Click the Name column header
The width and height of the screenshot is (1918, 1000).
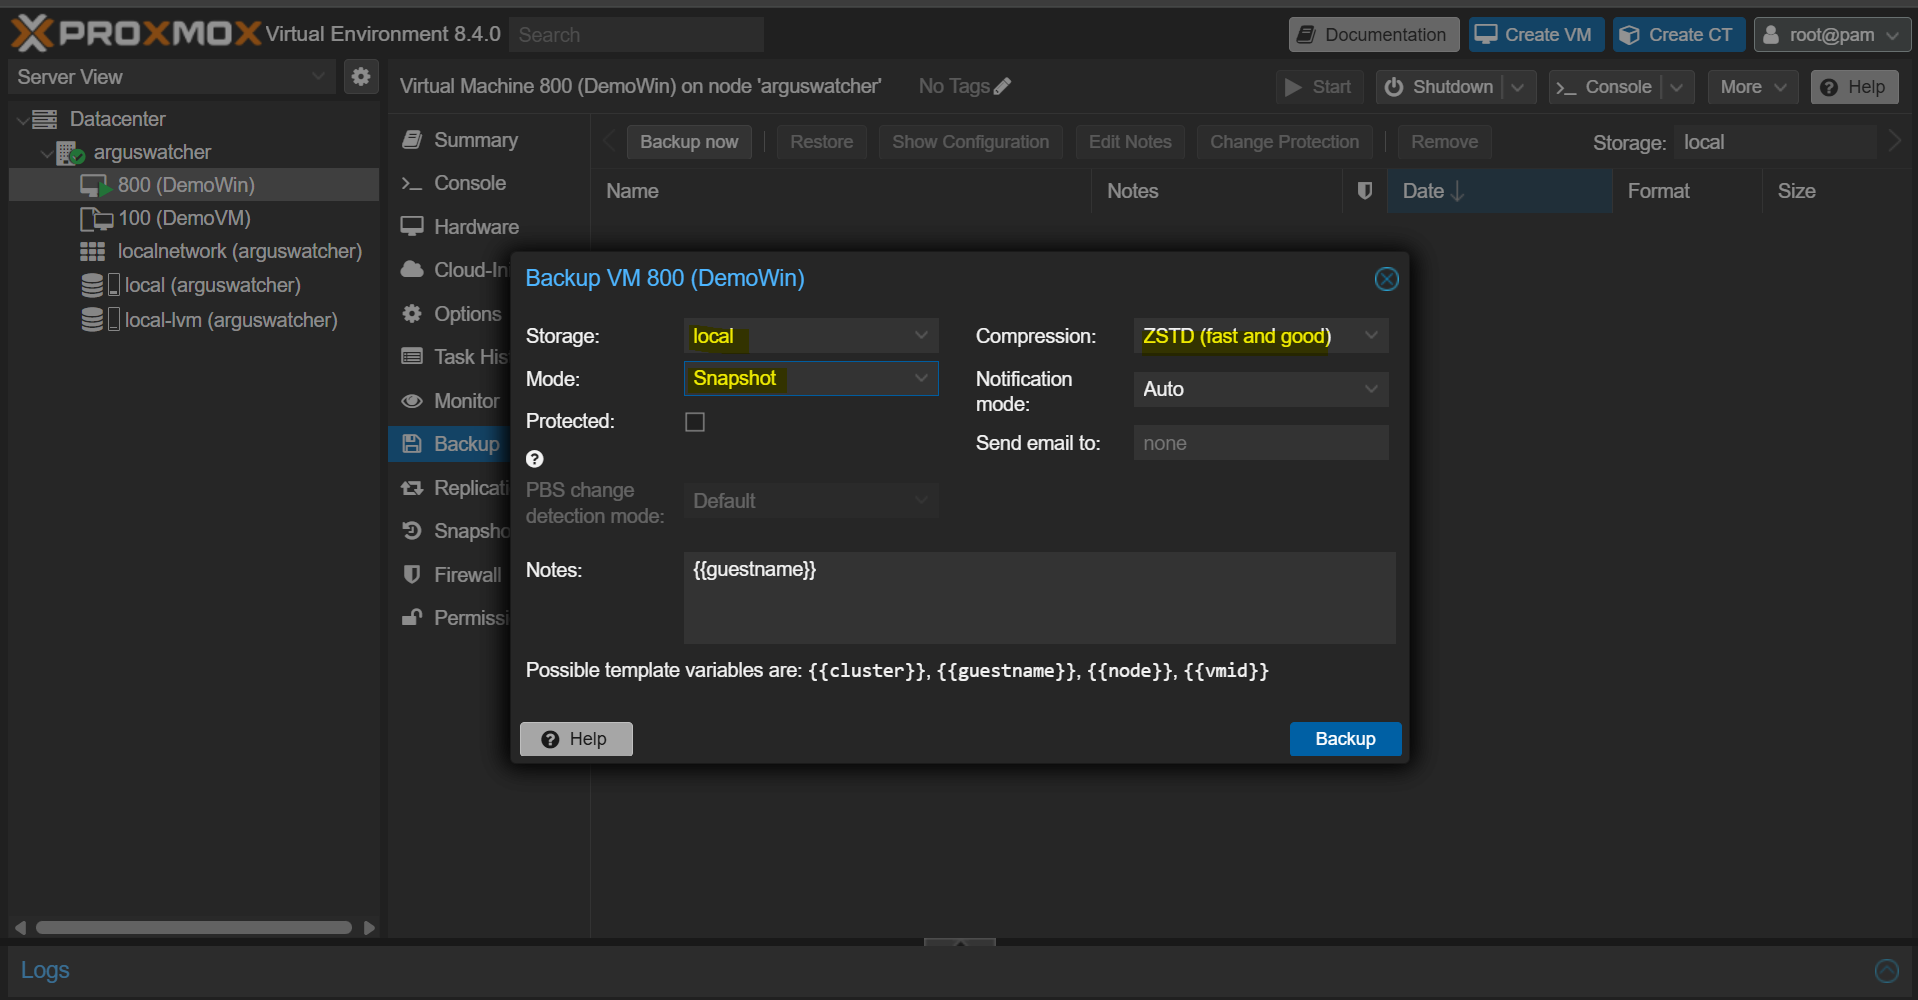tap(840, 191)
